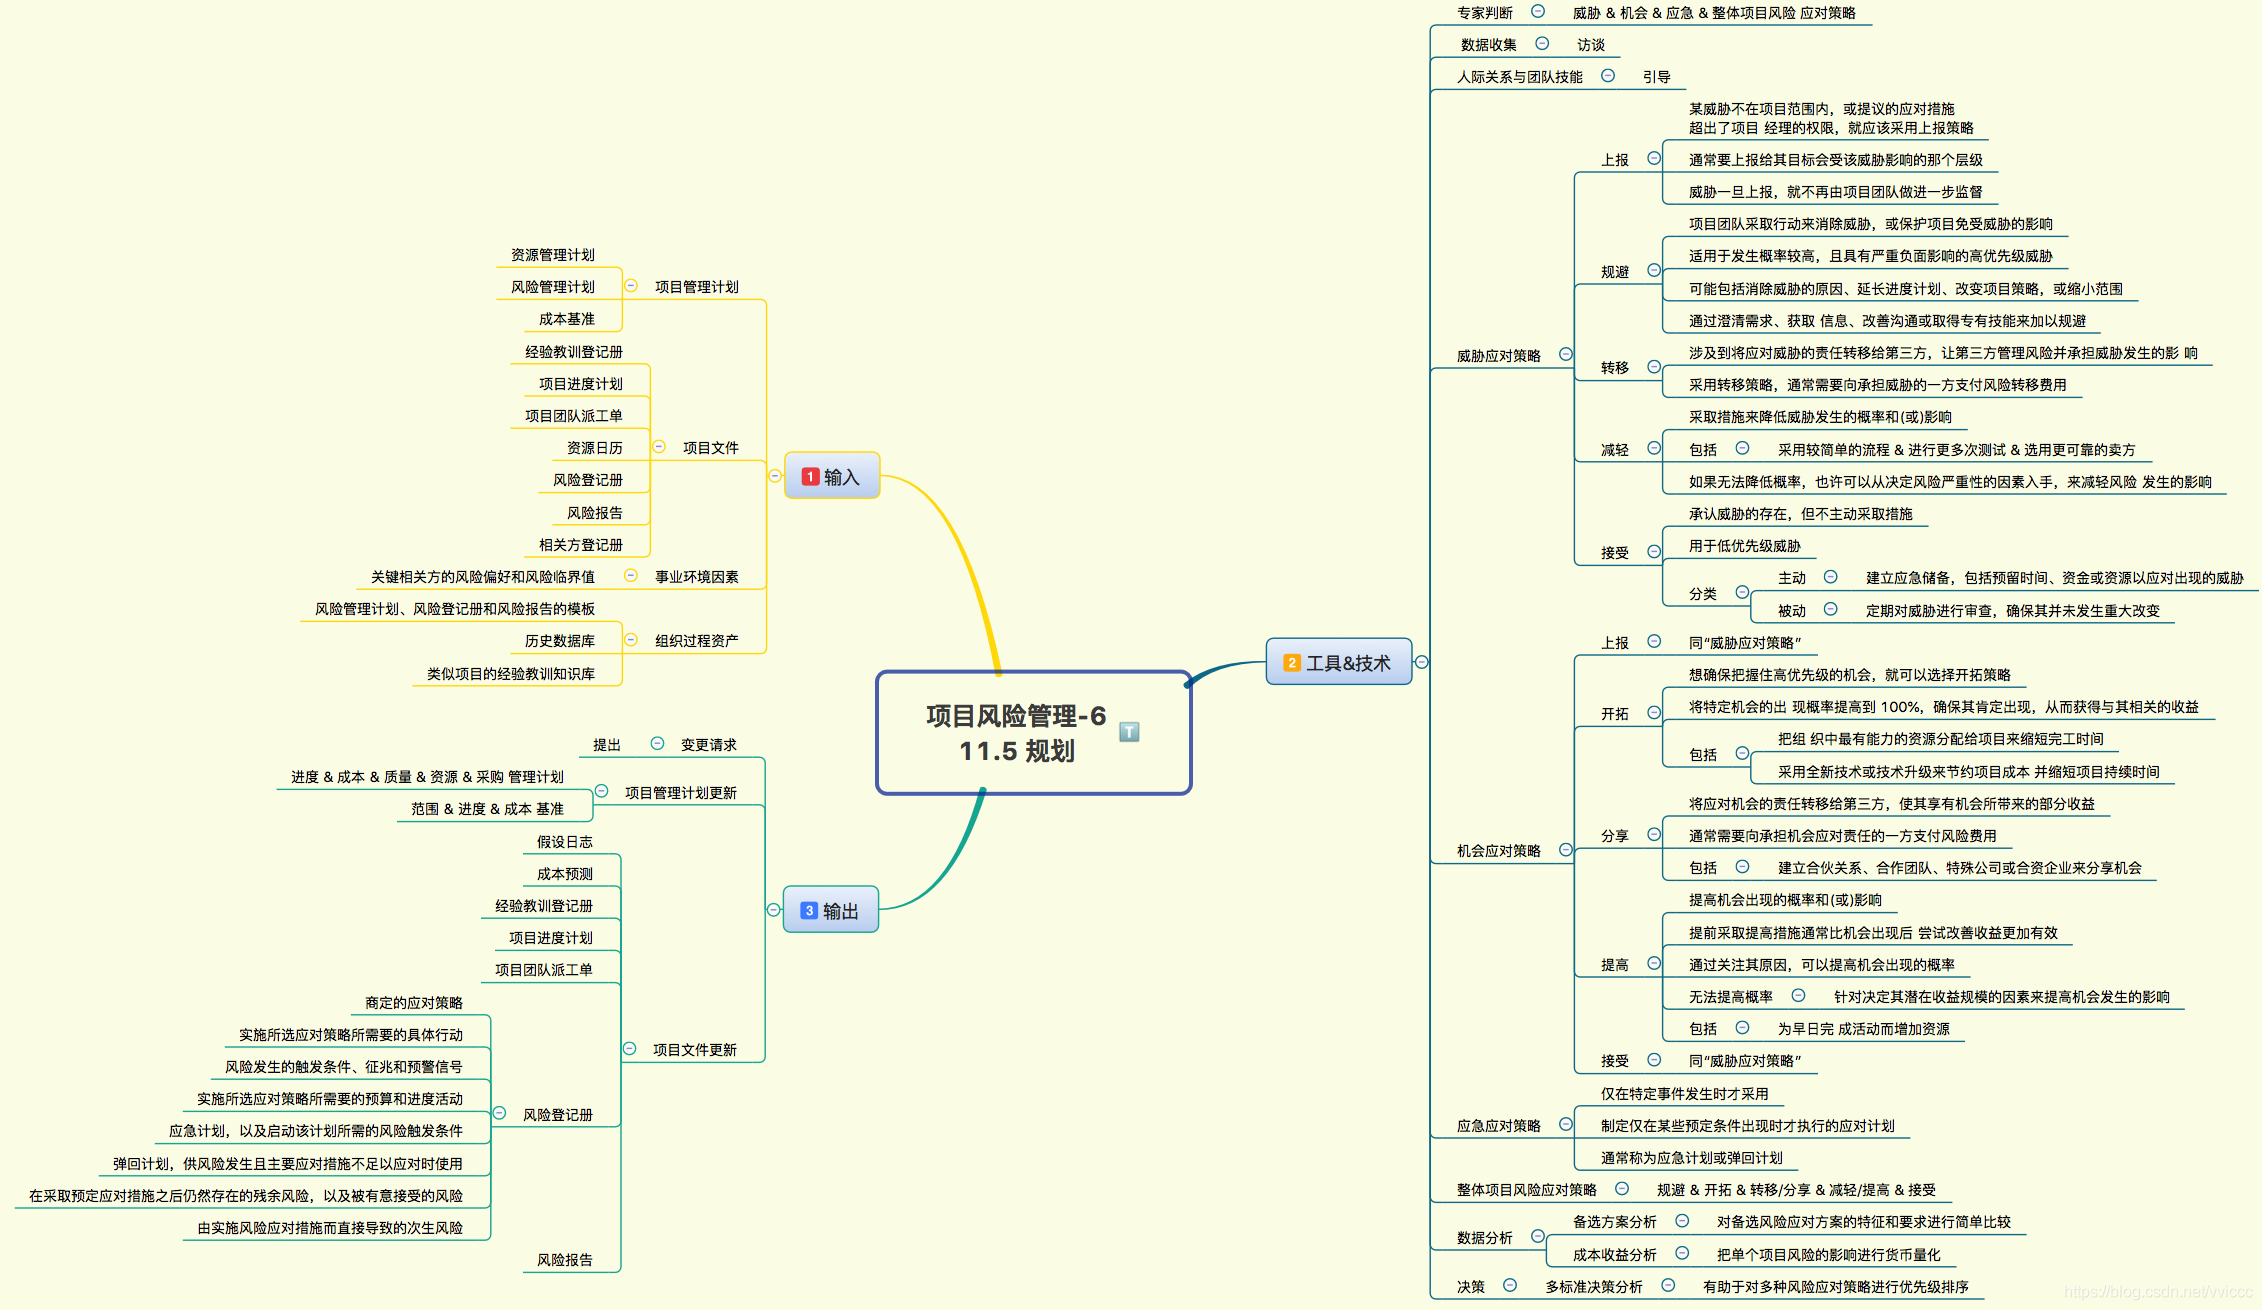The height and width of the screenshot is (1310, 2262).
Task: Select the 输入 branch node
Action: coord(832,476)
